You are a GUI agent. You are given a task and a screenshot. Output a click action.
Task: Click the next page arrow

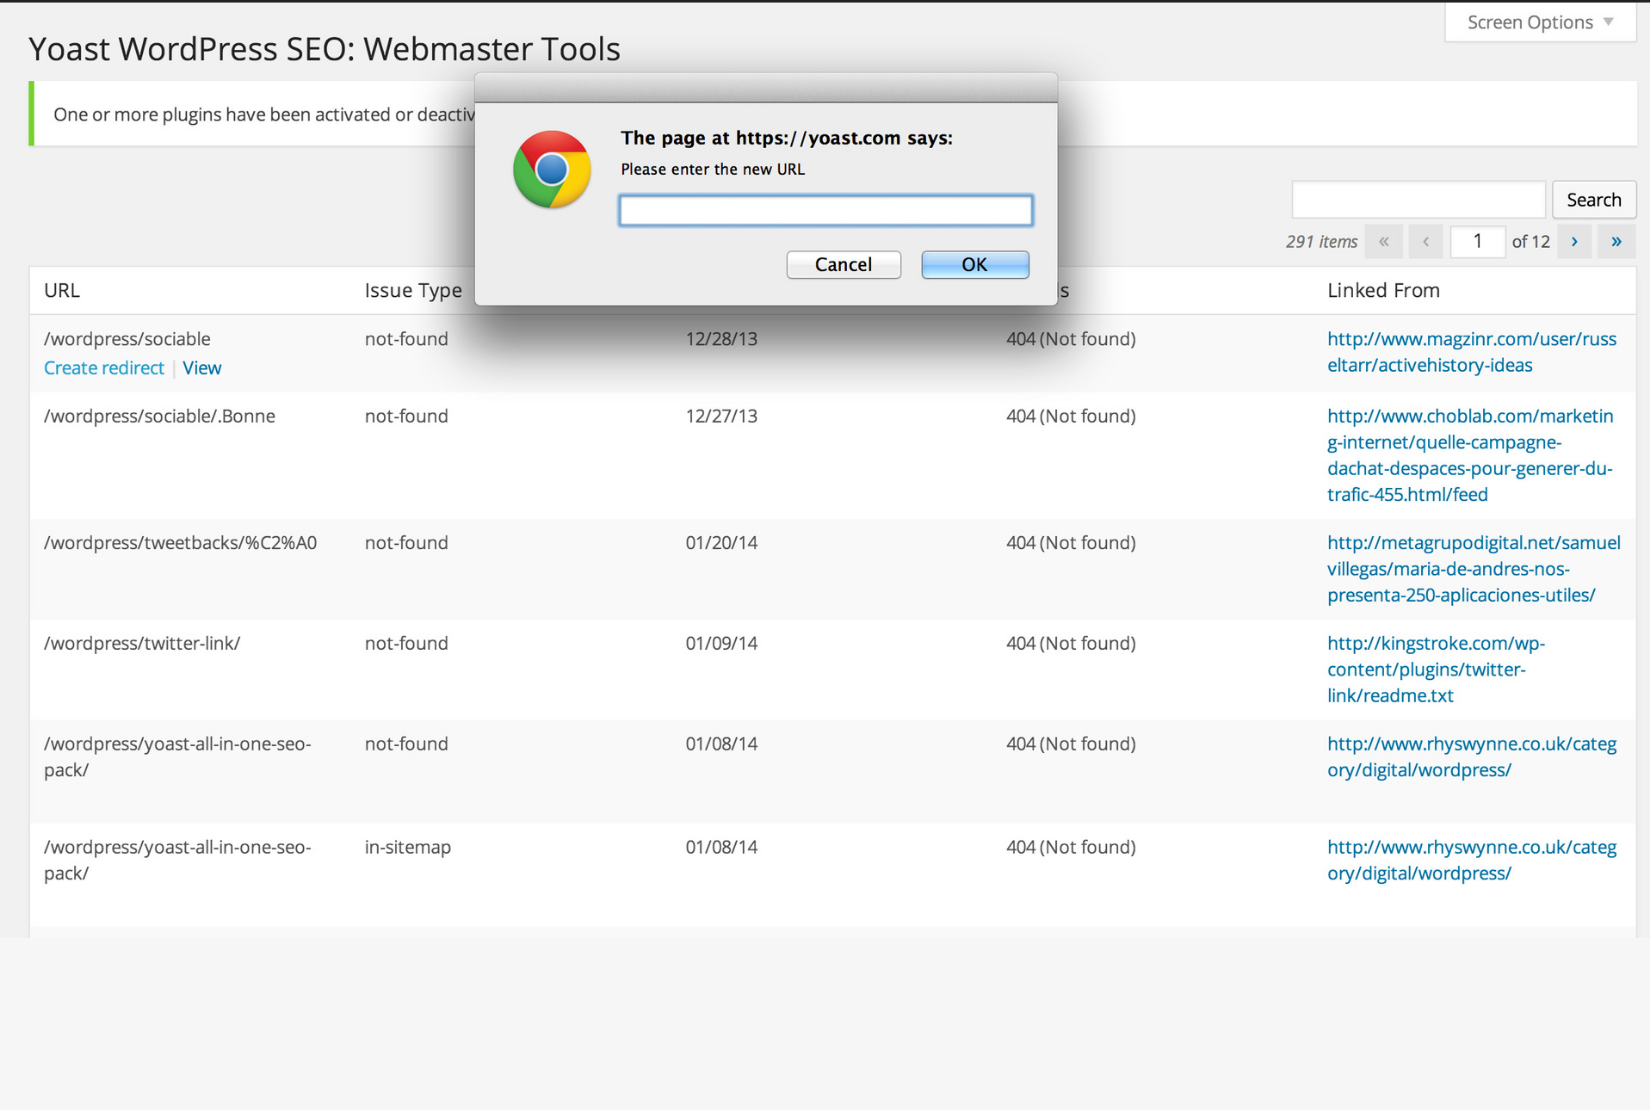tap(1575, 241)
